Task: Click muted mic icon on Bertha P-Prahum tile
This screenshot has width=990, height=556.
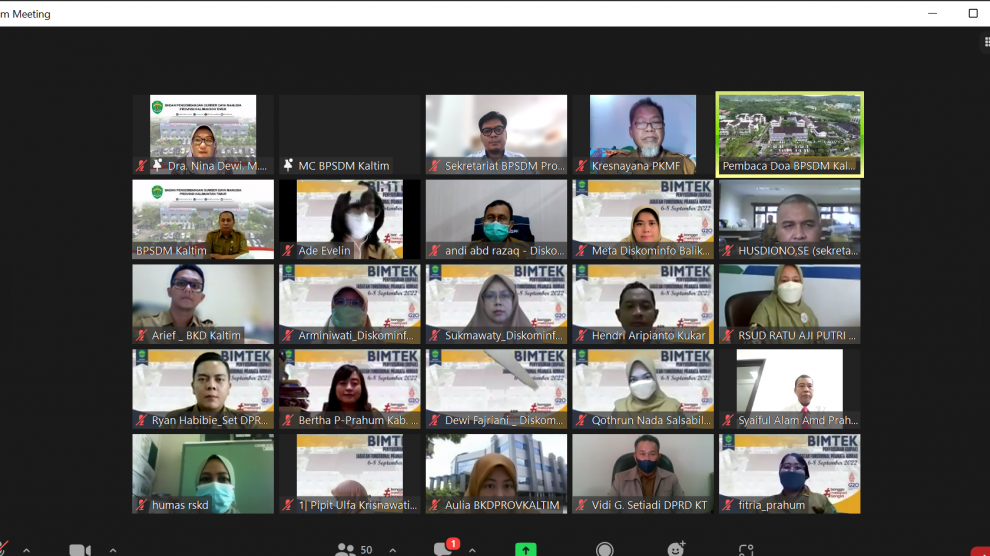Action: coord(288,420)
